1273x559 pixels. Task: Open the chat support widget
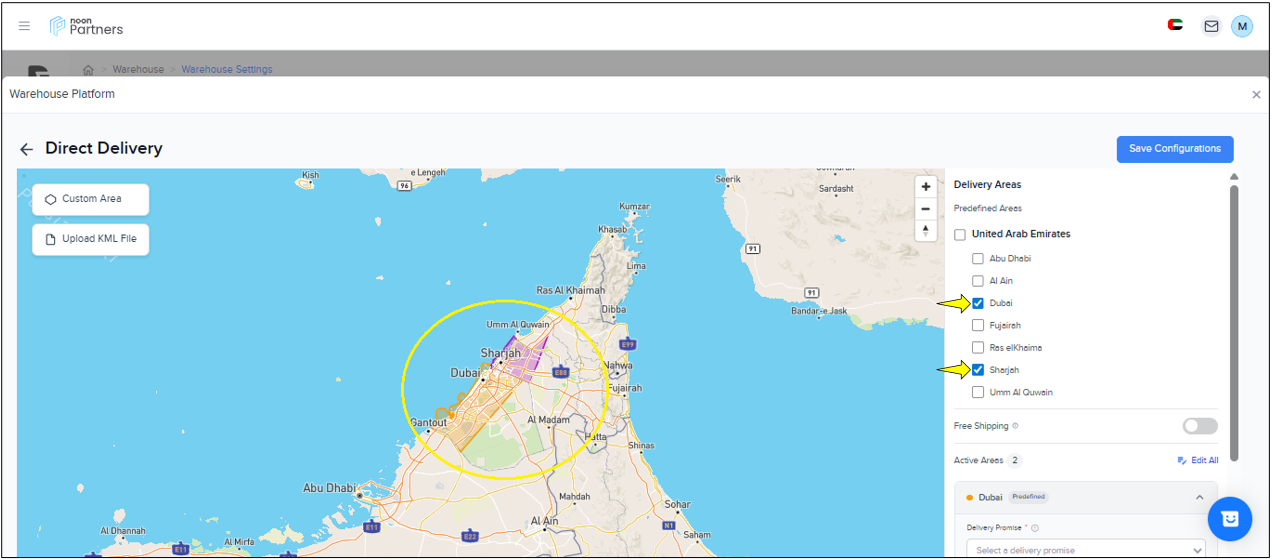[1229, 518]
